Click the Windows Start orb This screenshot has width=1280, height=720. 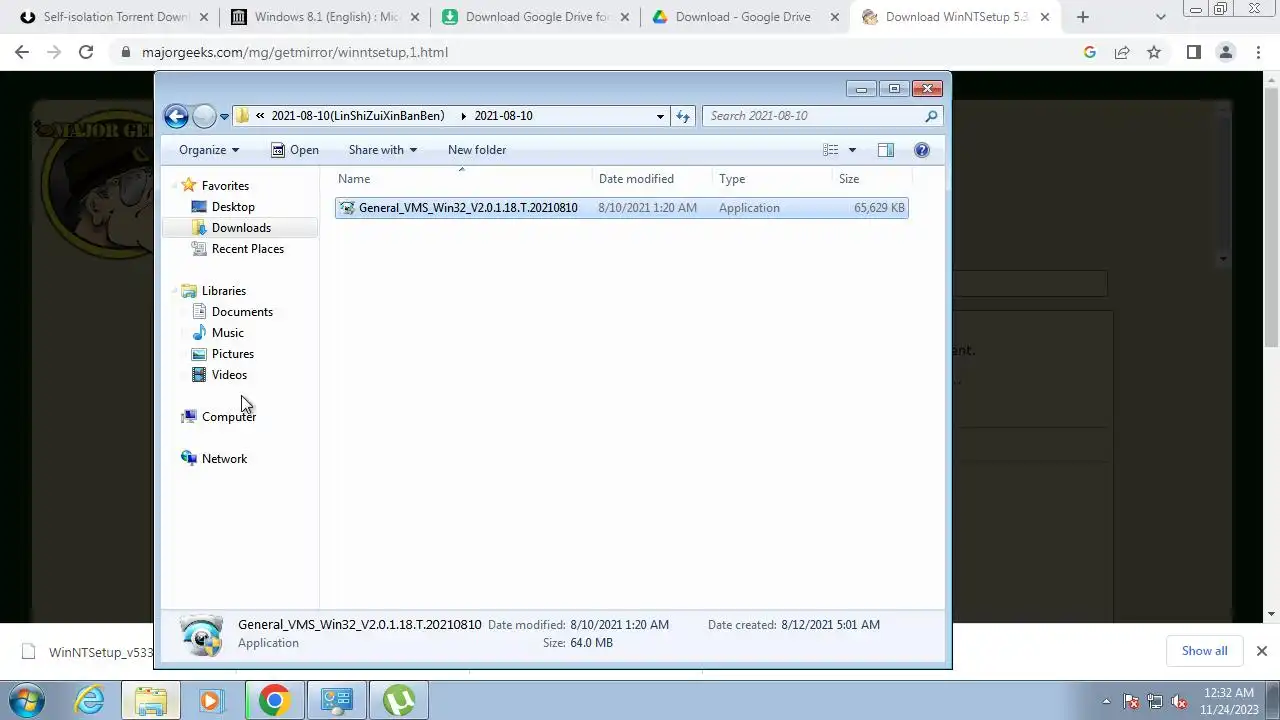(x=27, y=700)
